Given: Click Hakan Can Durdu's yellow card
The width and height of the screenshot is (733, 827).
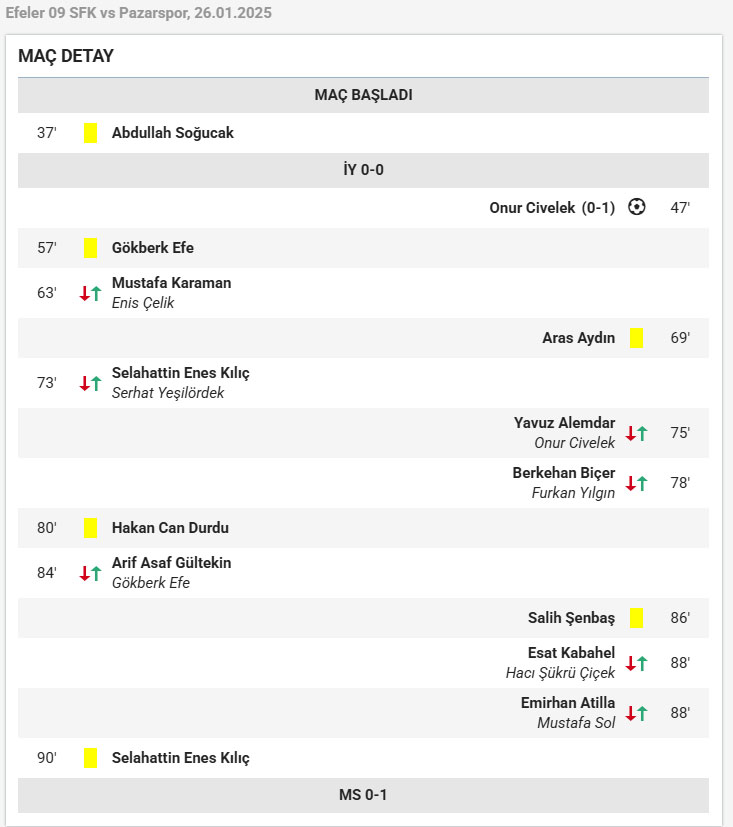Looking at the screenshot, I should (91, 528).
